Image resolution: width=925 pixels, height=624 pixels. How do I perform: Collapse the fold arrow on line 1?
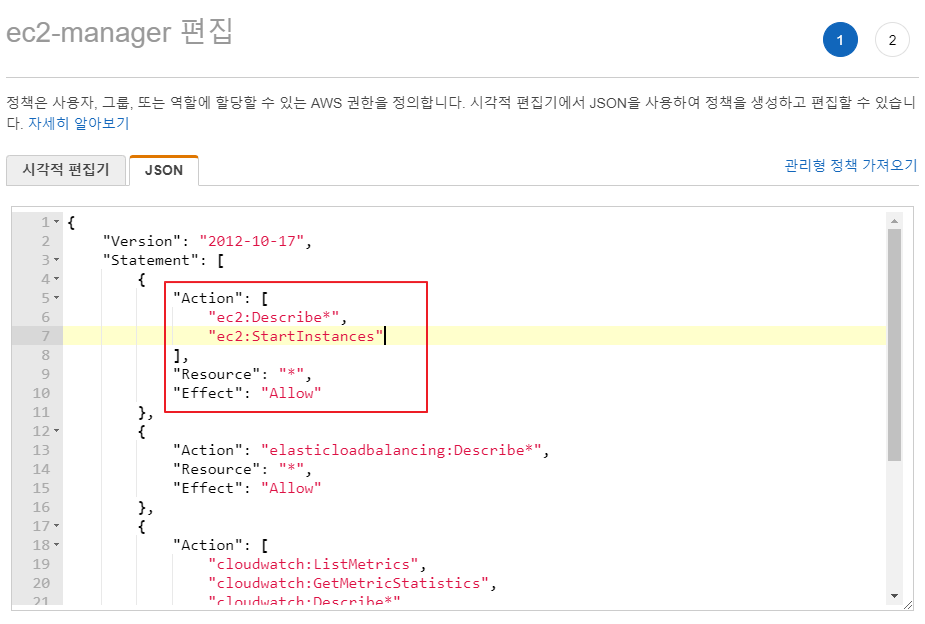57,222
